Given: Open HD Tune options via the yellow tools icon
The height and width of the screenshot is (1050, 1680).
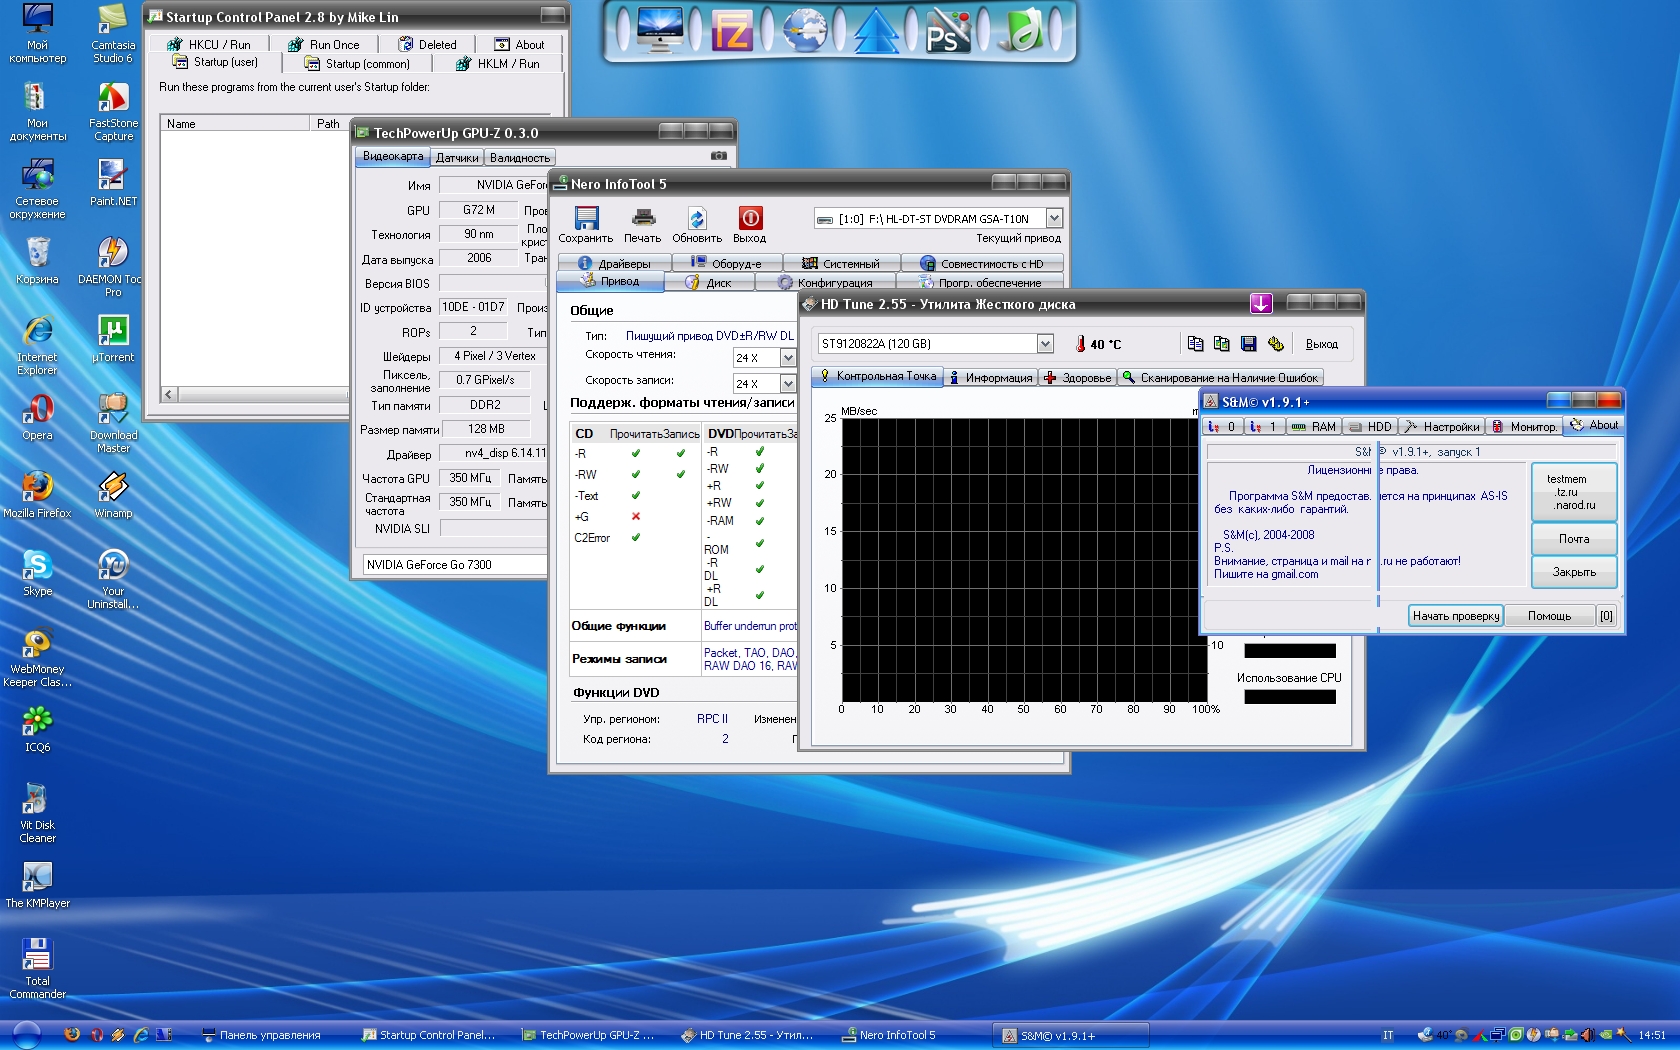Looking at the screenshot, I should 1275,344.
